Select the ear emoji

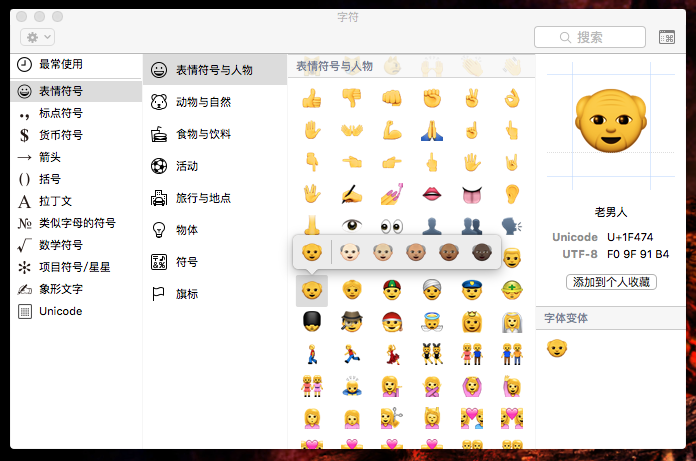tap(512, 194)
